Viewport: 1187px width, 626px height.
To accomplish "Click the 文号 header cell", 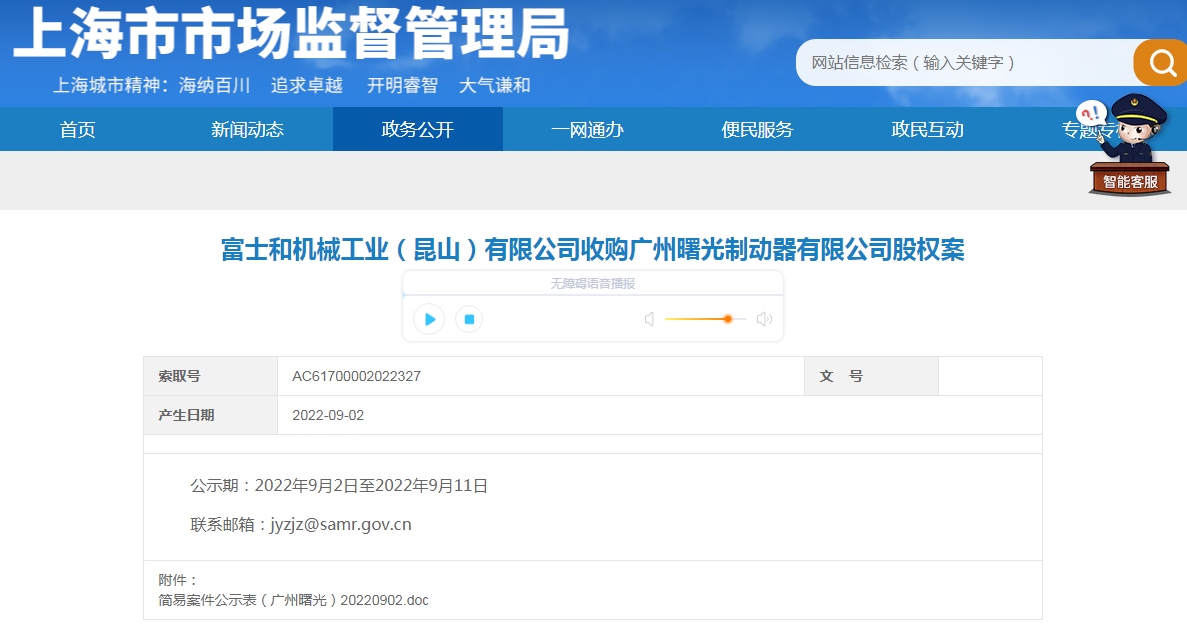I will 871,376.
